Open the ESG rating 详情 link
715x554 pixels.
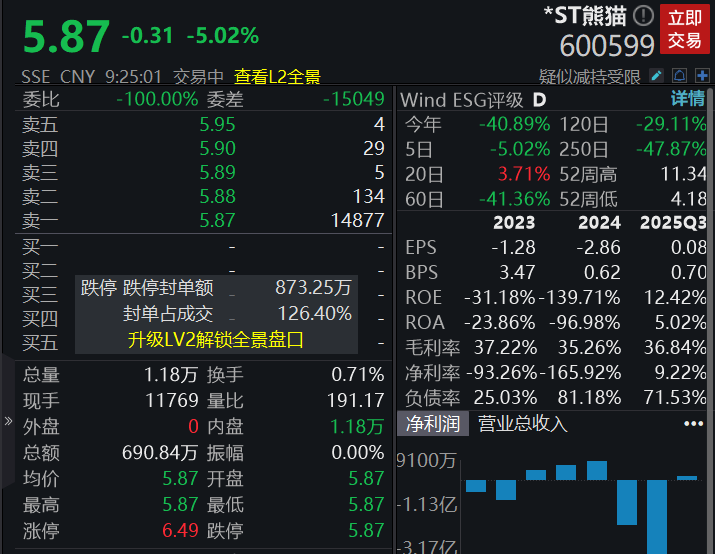687,100
